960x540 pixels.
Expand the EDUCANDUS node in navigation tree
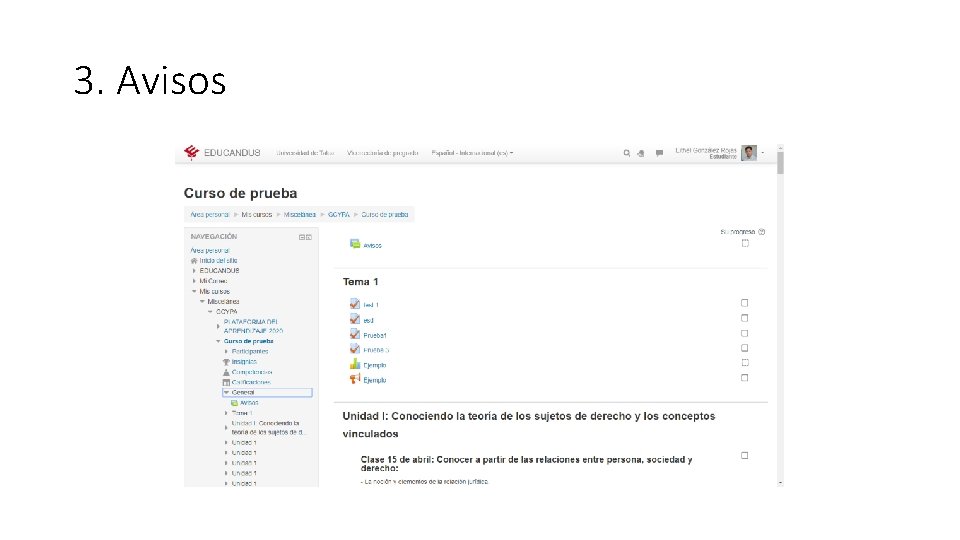coord(194,271)
